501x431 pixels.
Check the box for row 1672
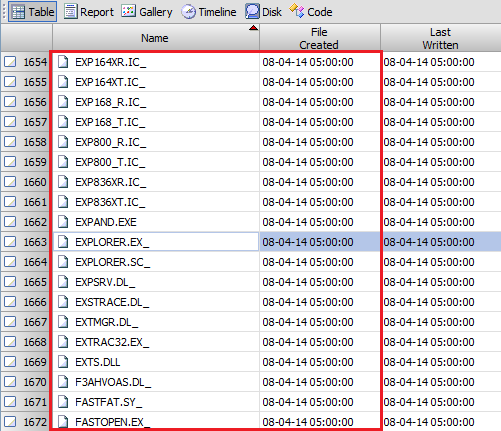pyautogui.click(x=10, y=422)
